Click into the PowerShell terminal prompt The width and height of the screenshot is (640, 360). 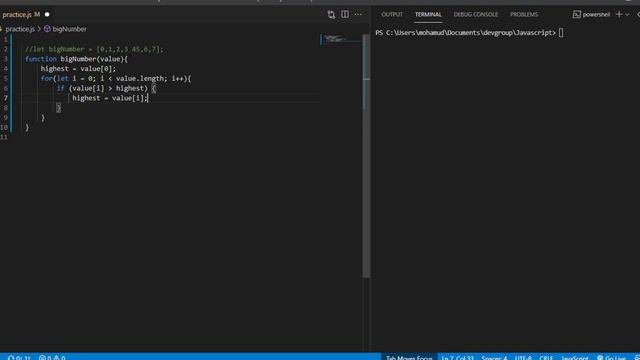[x=561, y=33]
